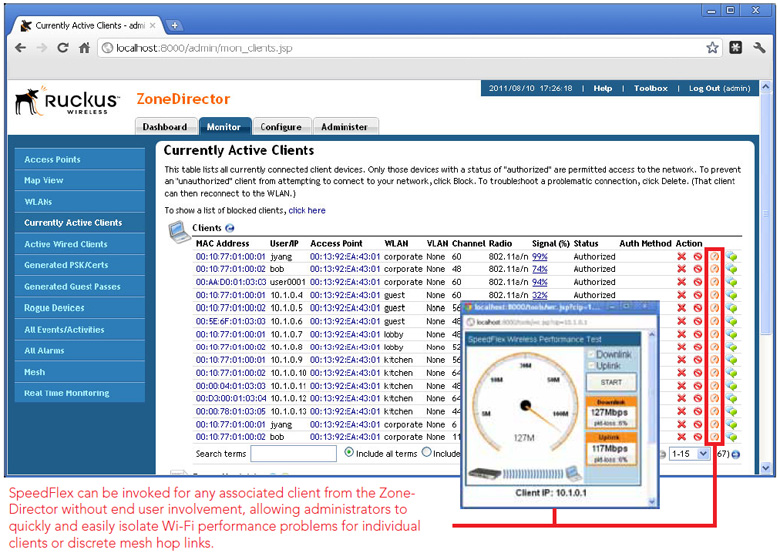Reload the page with the refresh icon
Viewport: 780px width, 553px height.
63,48
